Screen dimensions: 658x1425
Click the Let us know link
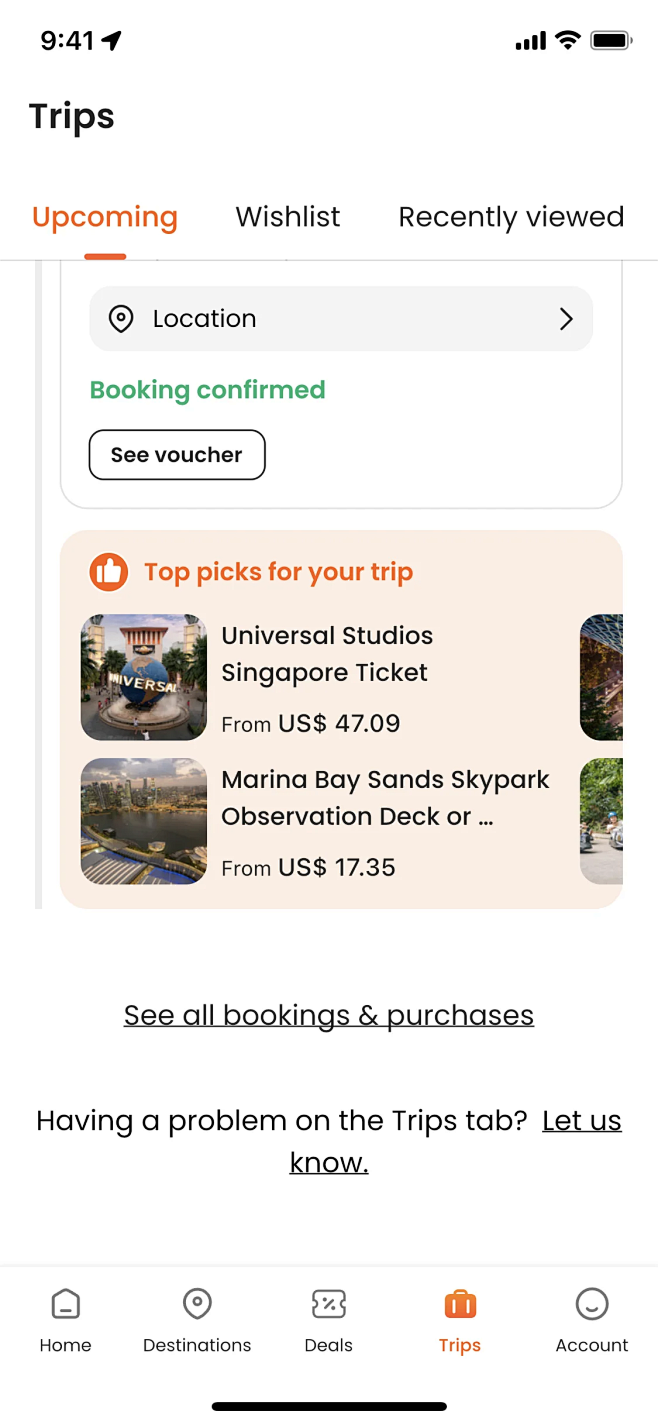click(x=581, y=1121)
